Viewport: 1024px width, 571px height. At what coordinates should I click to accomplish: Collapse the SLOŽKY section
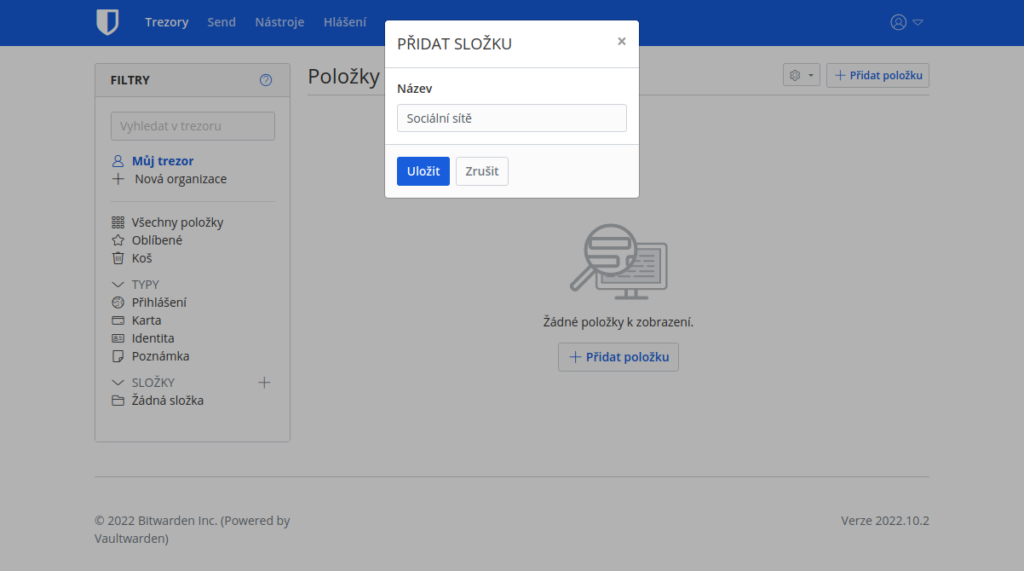[118, 383]
